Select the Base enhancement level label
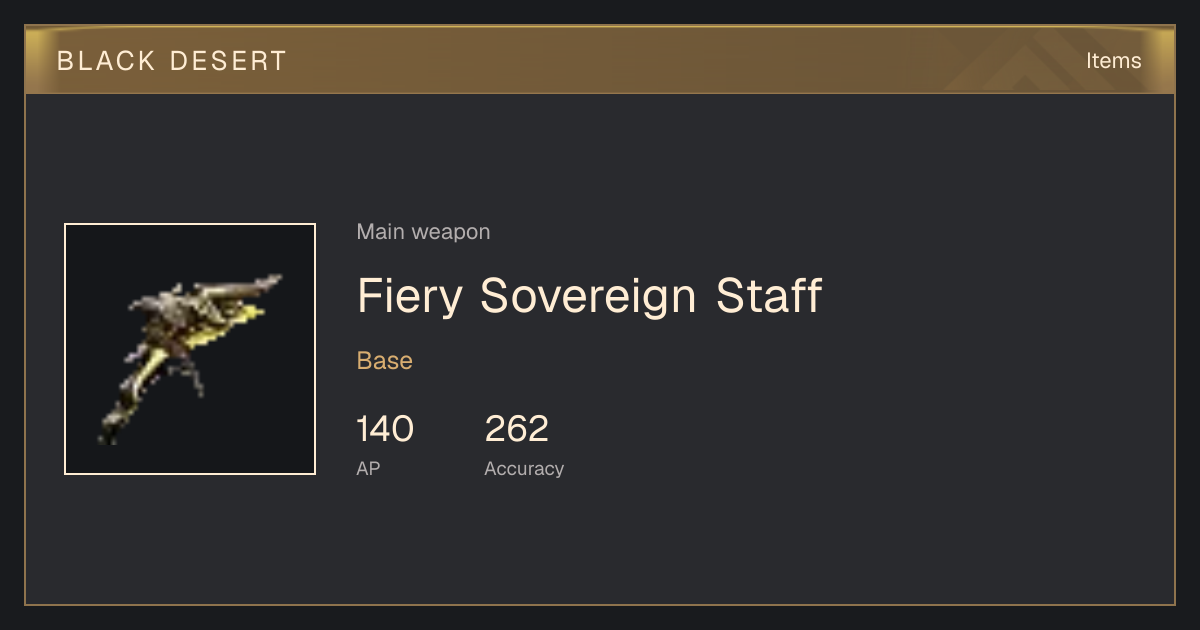 385,361
